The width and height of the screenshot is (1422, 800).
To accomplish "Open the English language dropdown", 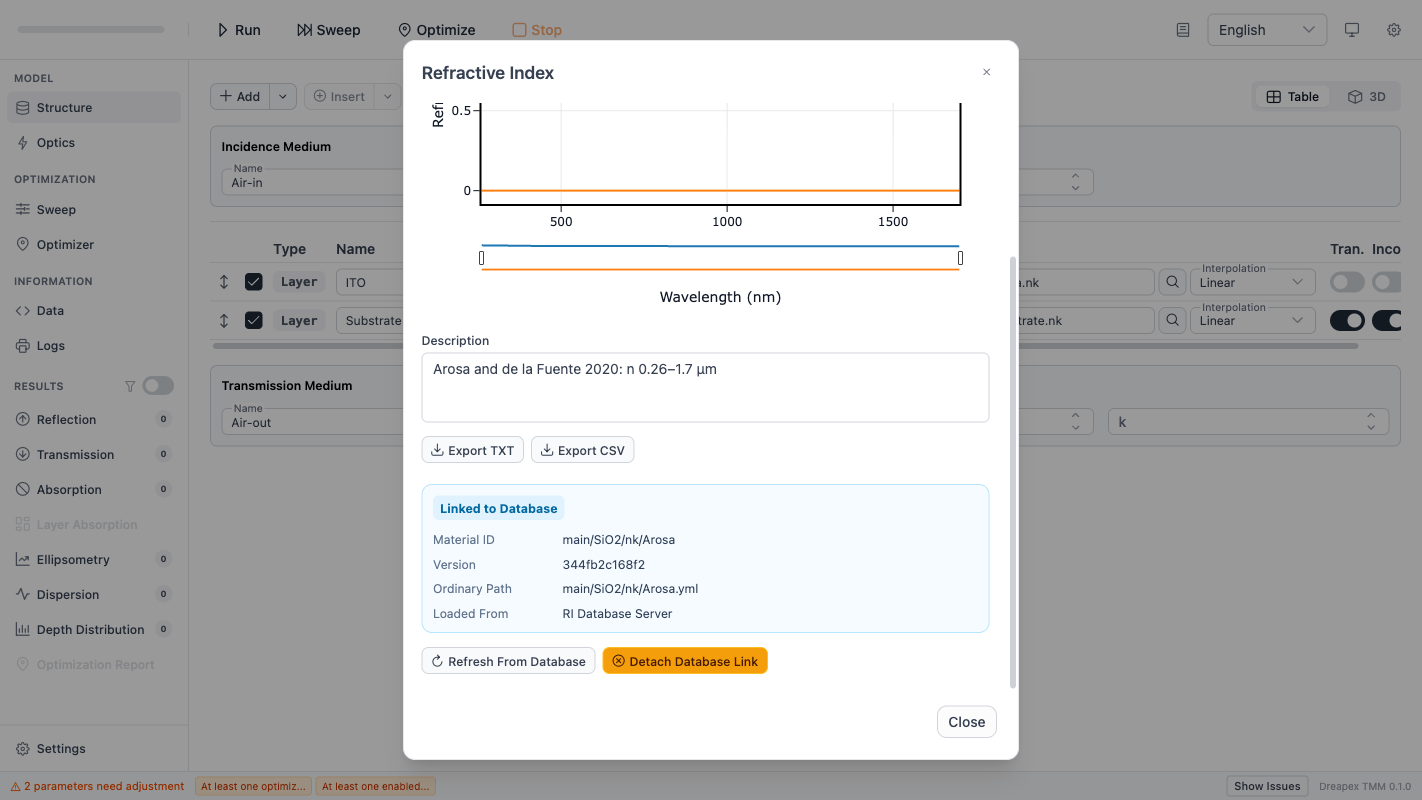I will (x=1266, y=29).
